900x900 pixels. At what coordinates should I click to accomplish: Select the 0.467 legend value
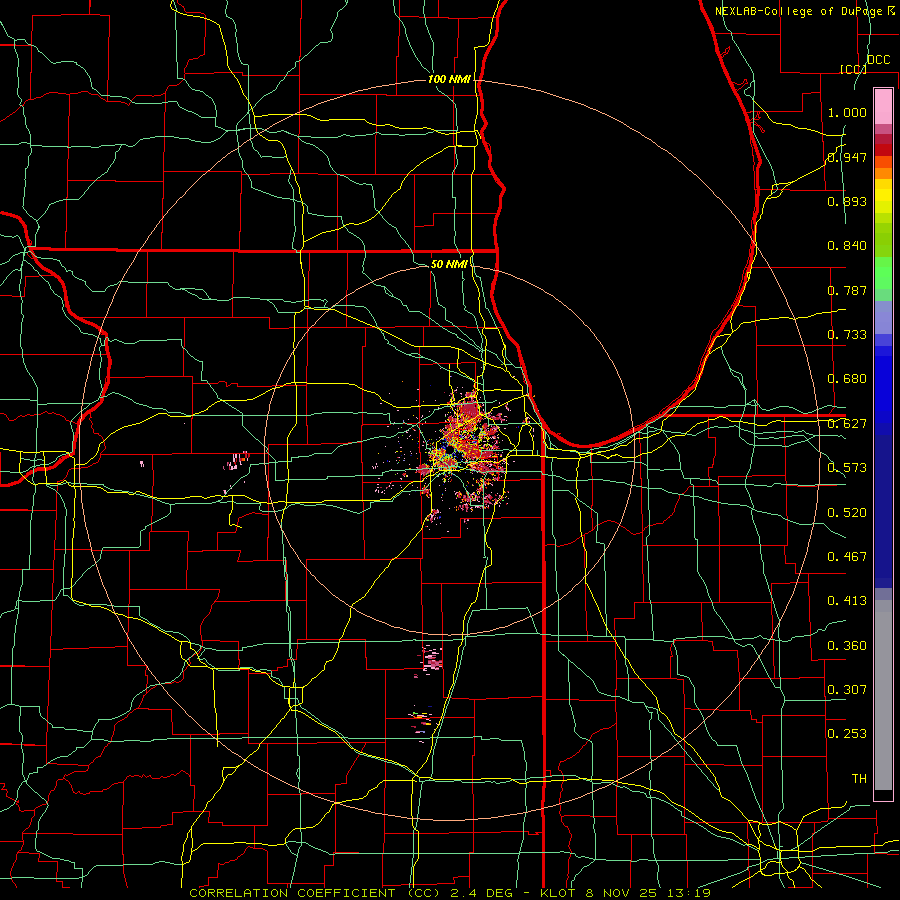tap(847, 556)
